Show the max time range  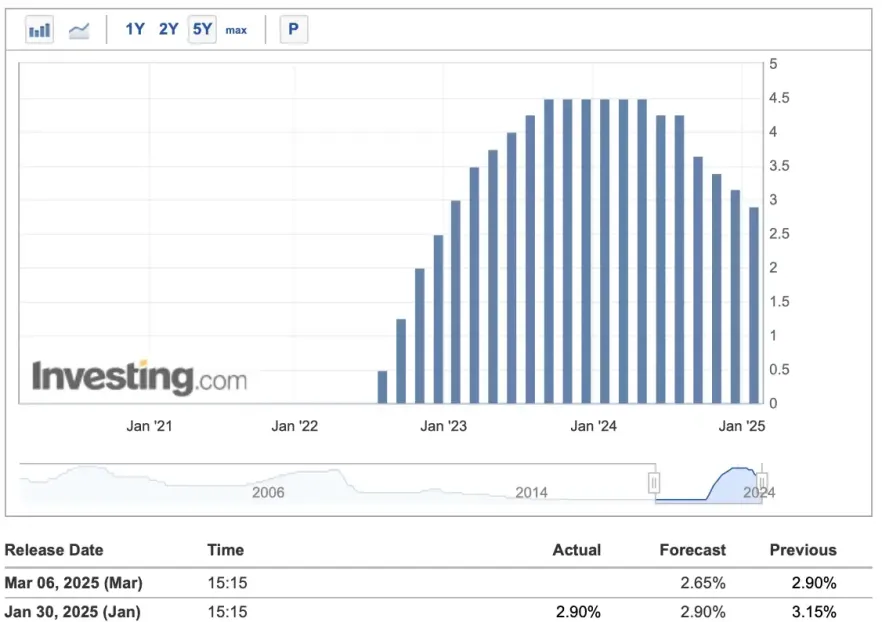[x=236, y=30]
